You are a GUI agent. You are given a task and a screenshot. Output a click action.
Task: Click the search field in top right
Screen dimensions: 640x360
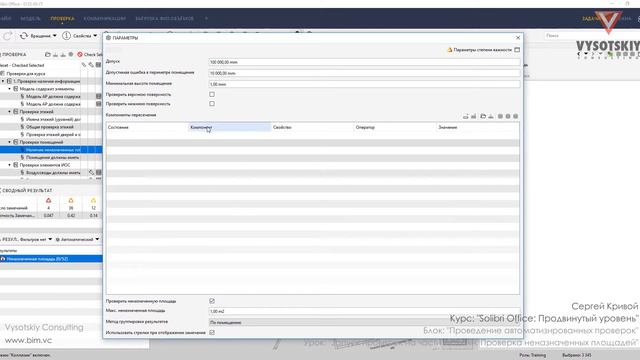coord(591,36)
